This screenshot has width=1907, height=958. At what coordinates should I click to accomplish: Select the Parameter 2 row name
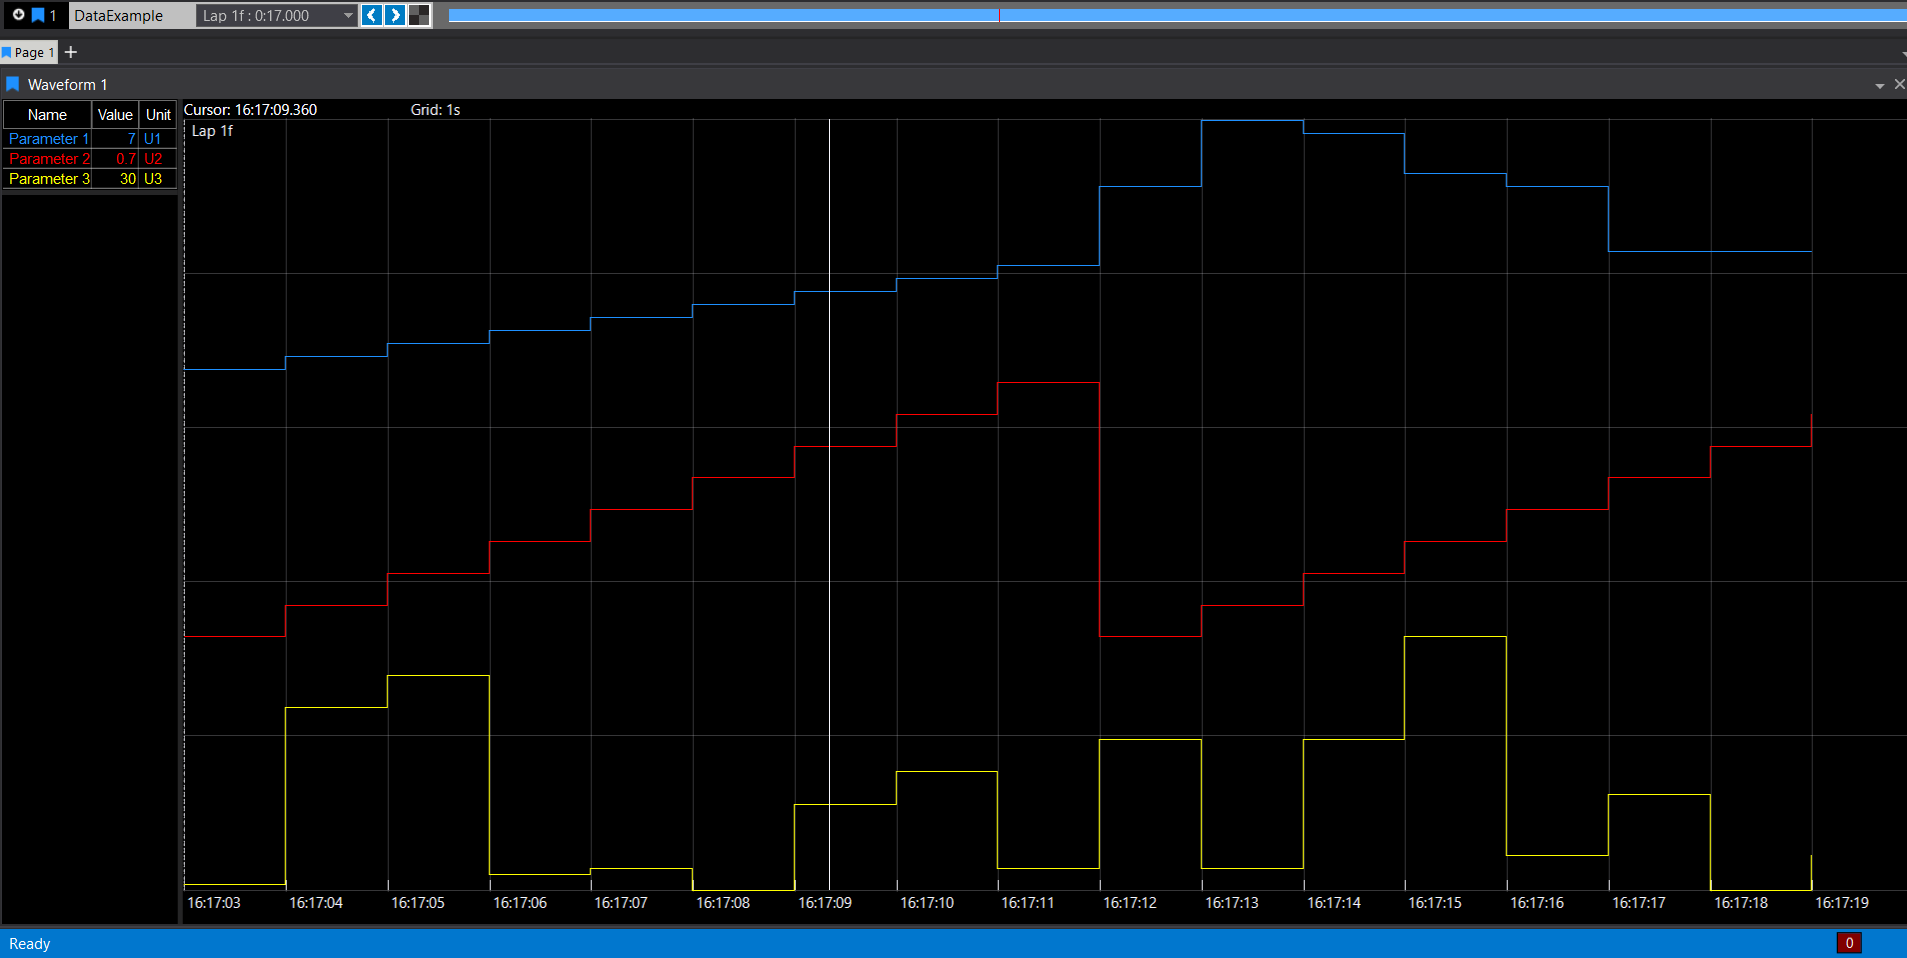point(48,159)
